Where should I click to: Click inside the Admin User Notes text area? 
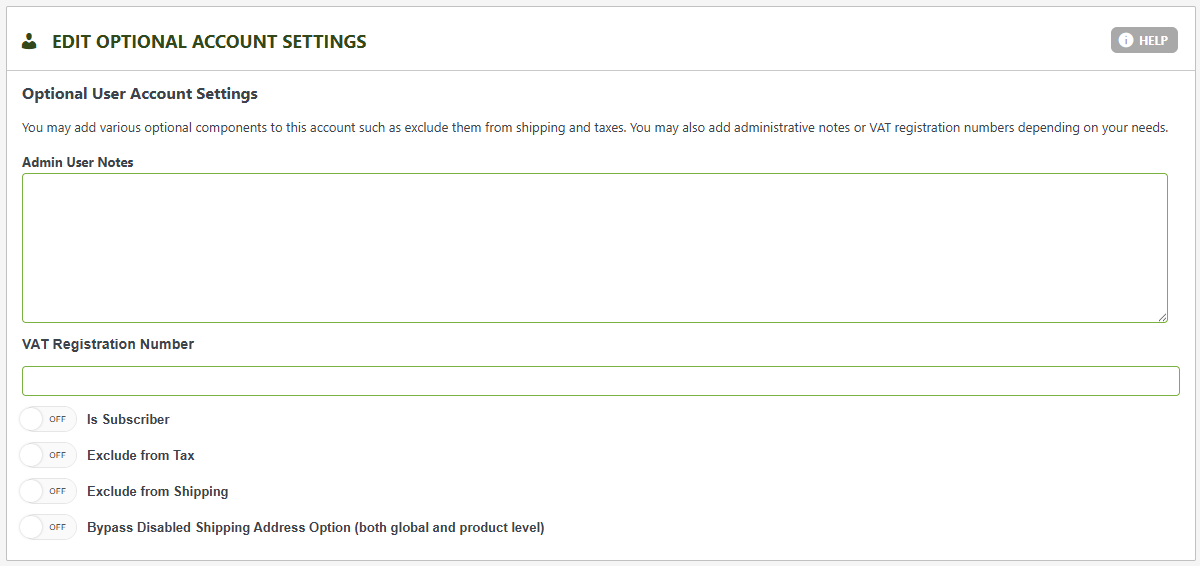point(594,247)
